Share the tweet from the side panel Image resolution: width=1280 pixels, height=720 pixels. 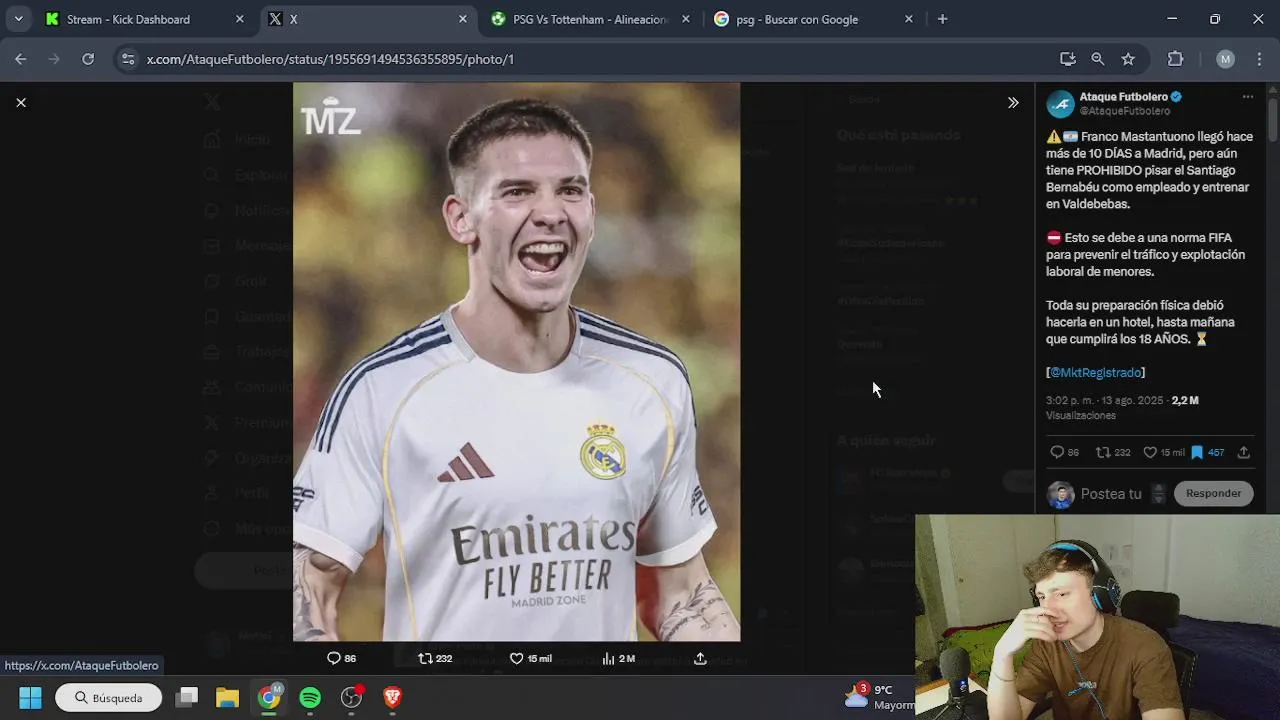click(1244, 452)
